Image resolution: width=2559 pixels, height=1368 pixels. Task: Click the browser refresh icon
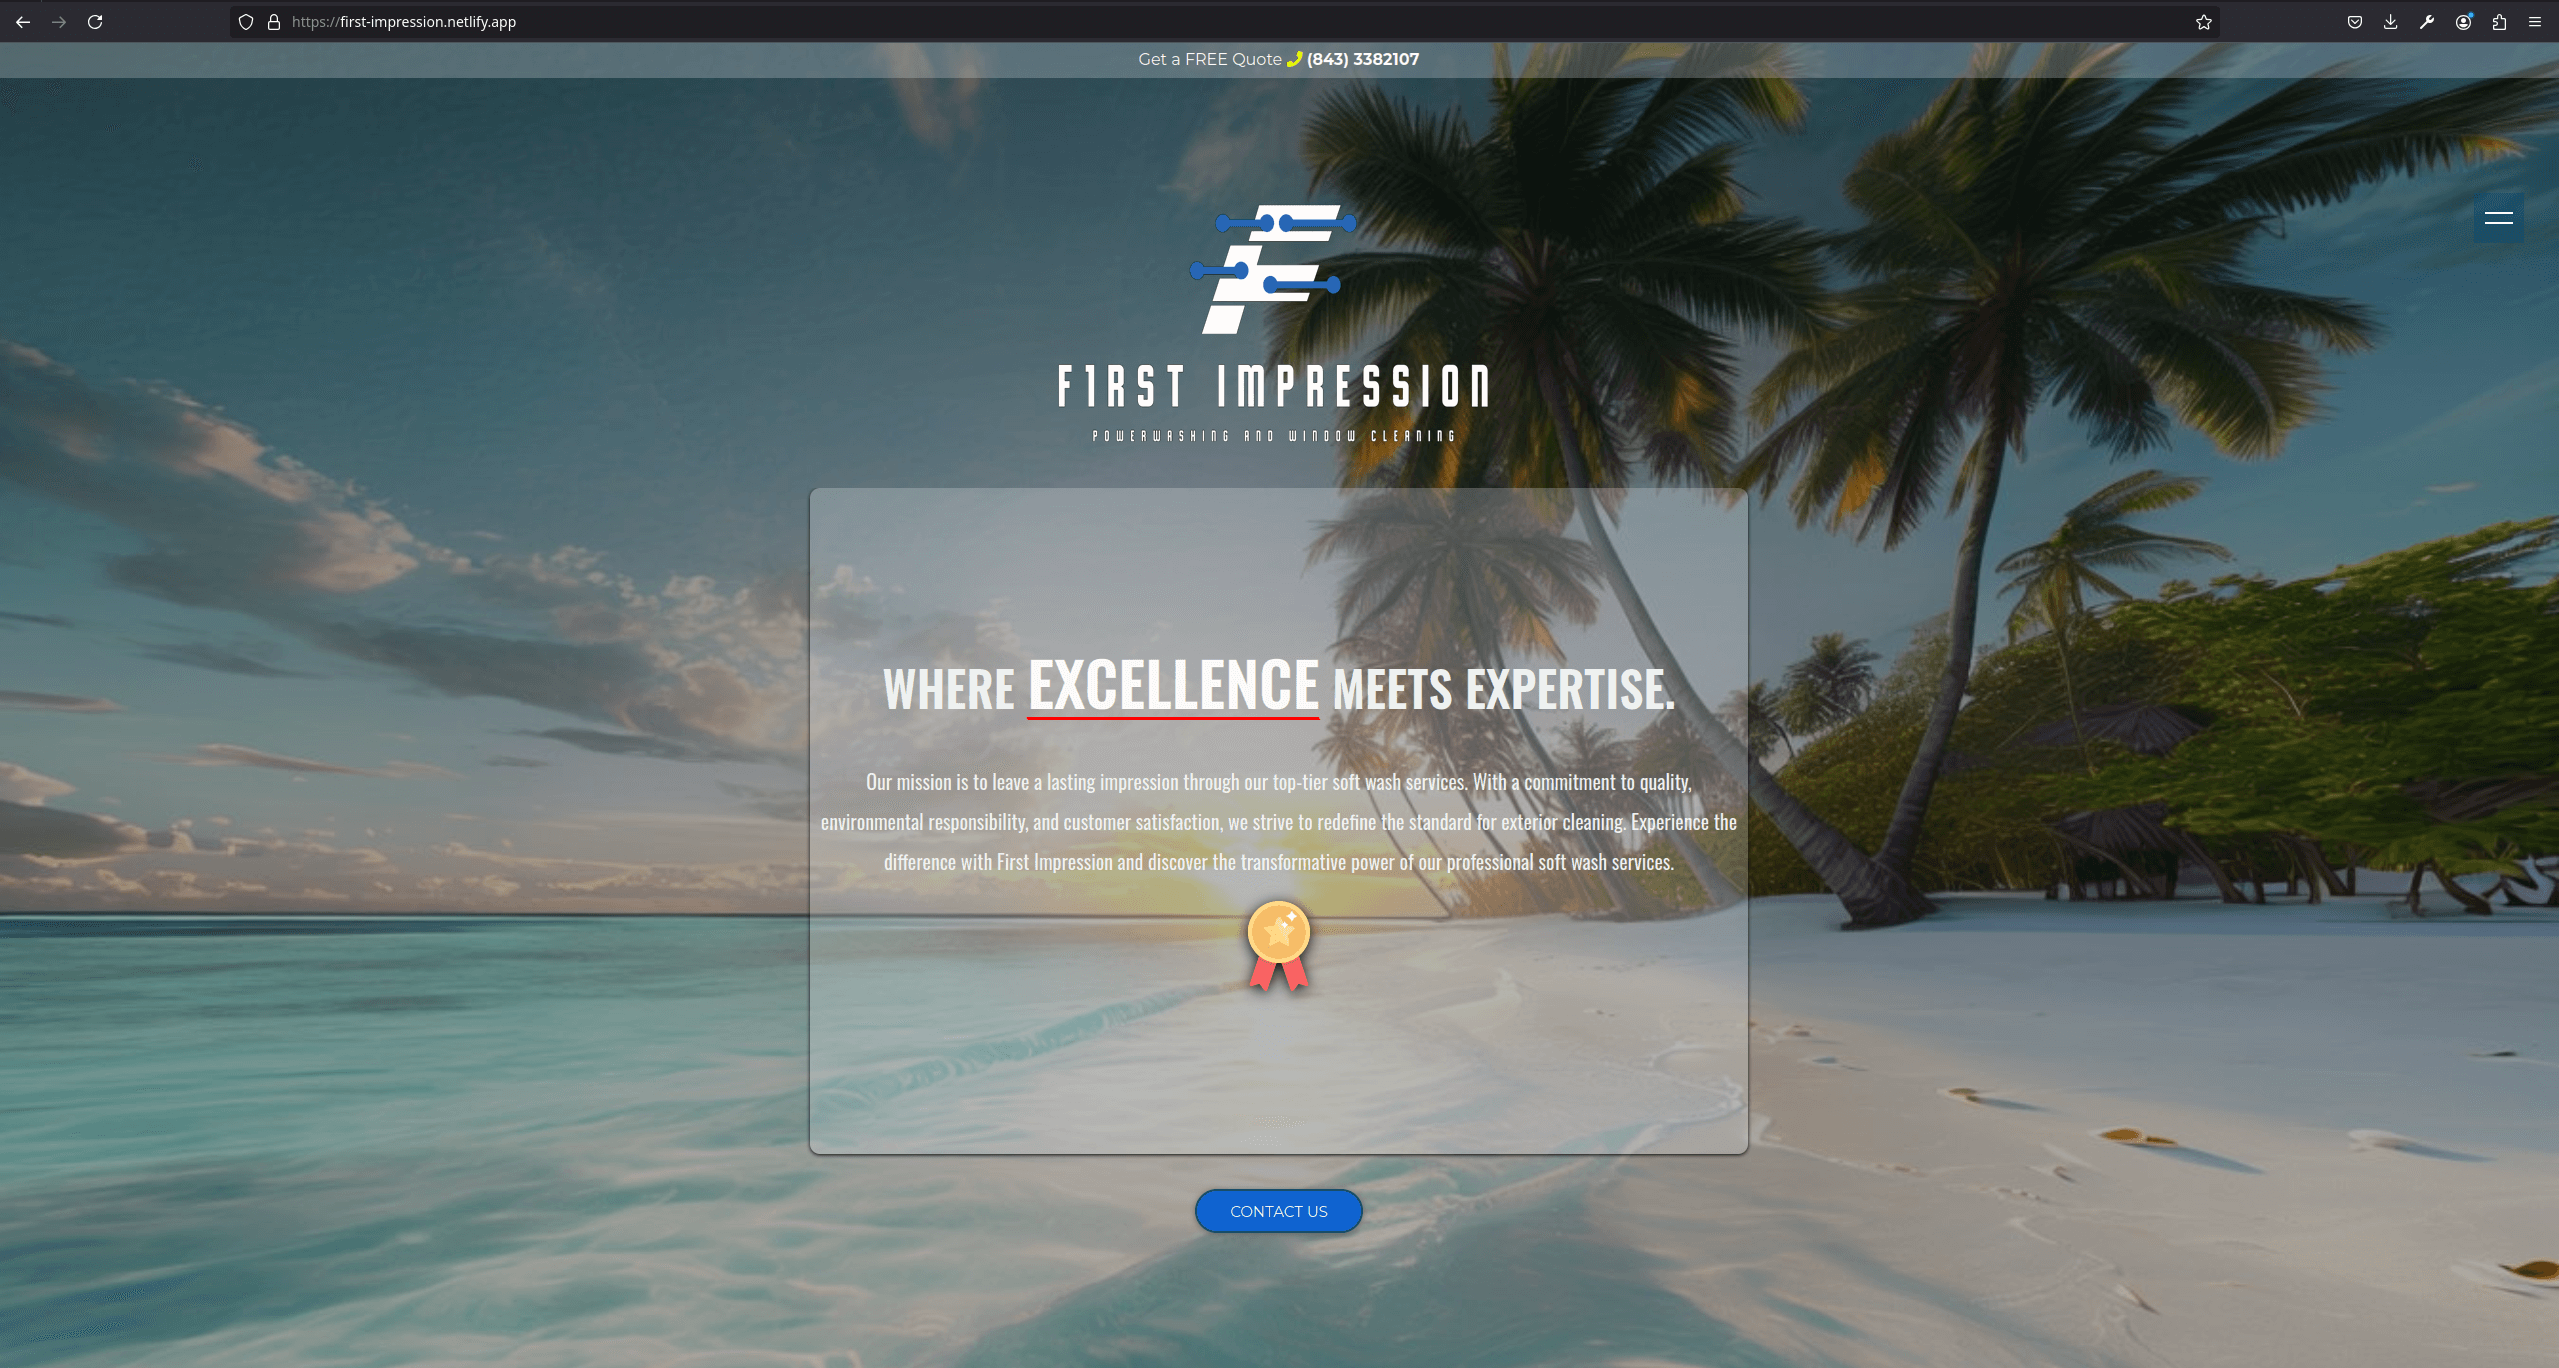(96, 20)
